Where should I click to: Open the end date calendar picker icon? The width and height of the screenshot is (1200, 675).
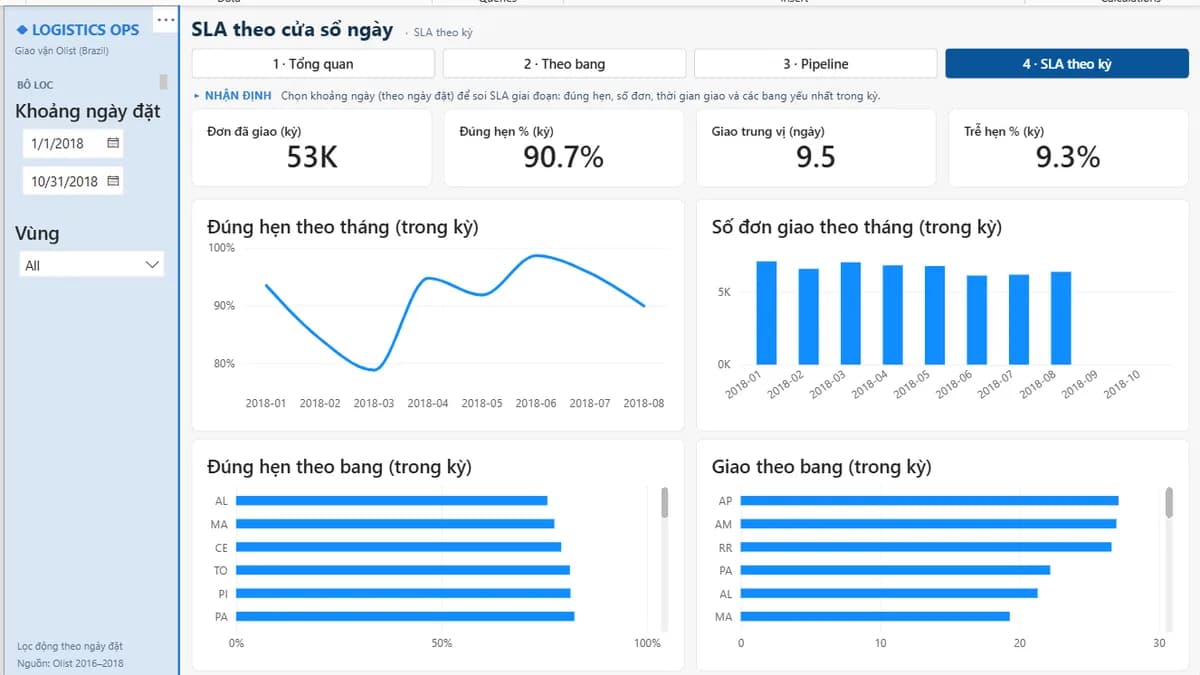[113, 181]
